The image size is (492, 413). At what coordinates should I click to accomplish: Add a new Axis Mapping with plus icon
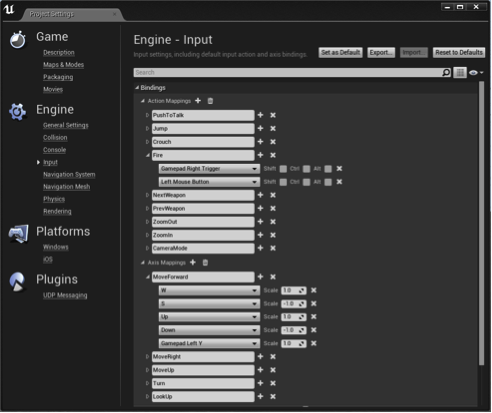click(x=193, y=262)
